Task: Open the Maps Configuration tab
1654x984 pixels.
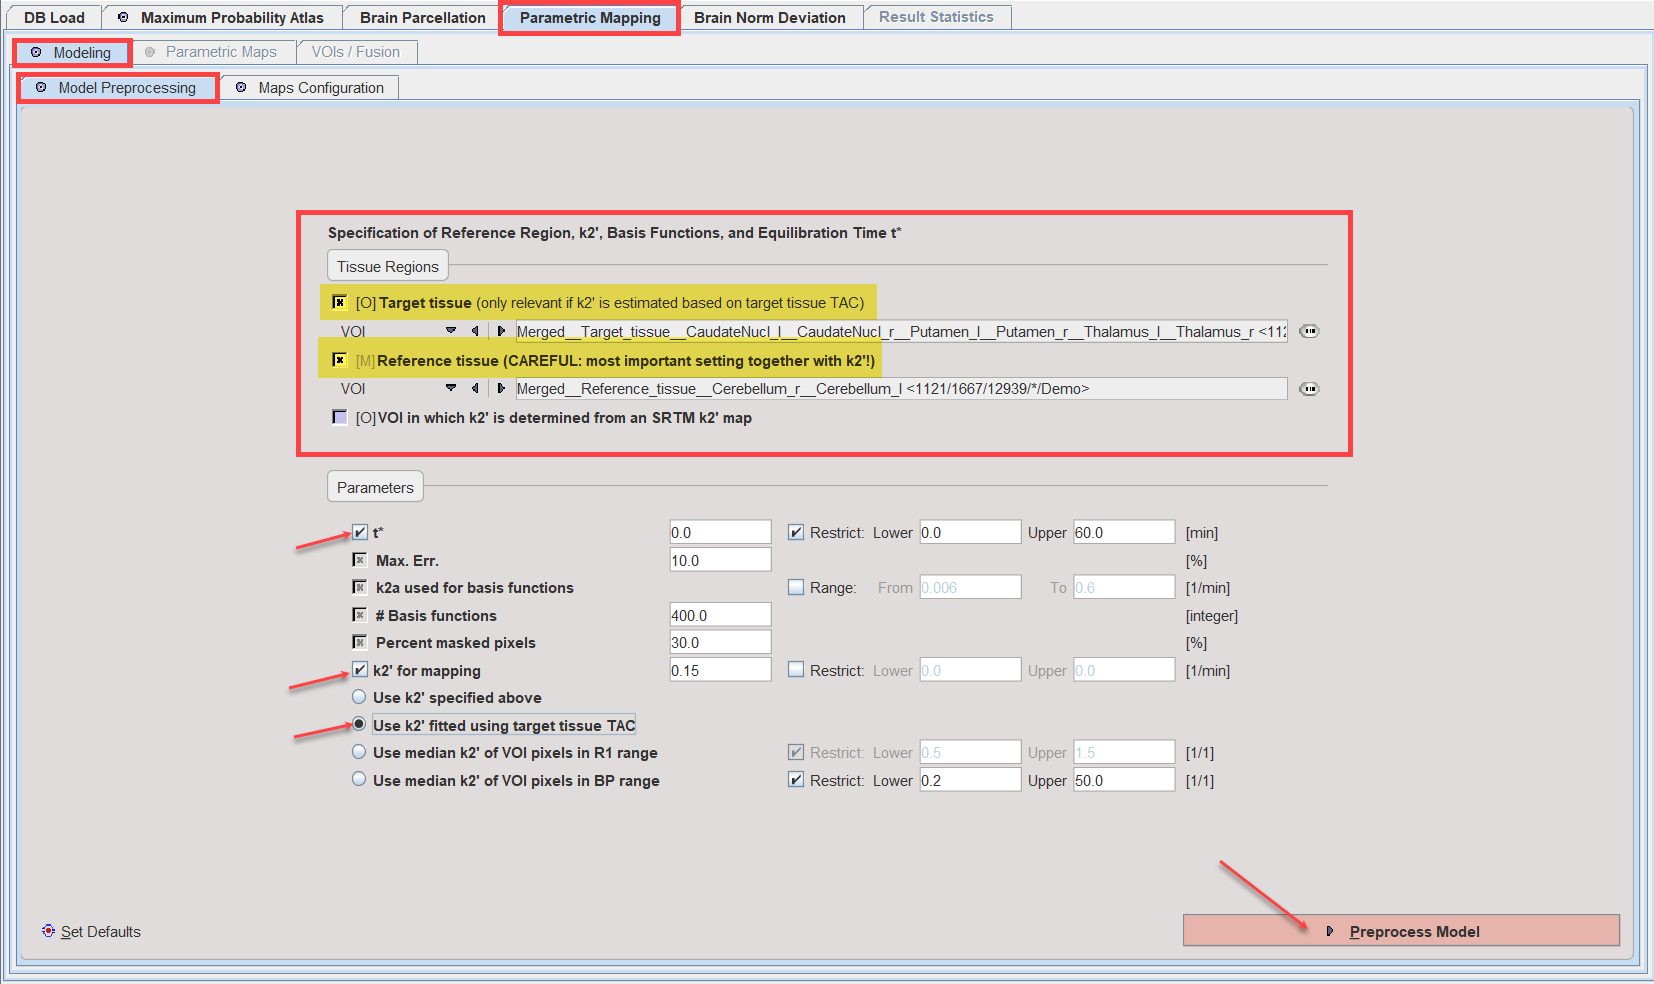Action: click(310, 88)
